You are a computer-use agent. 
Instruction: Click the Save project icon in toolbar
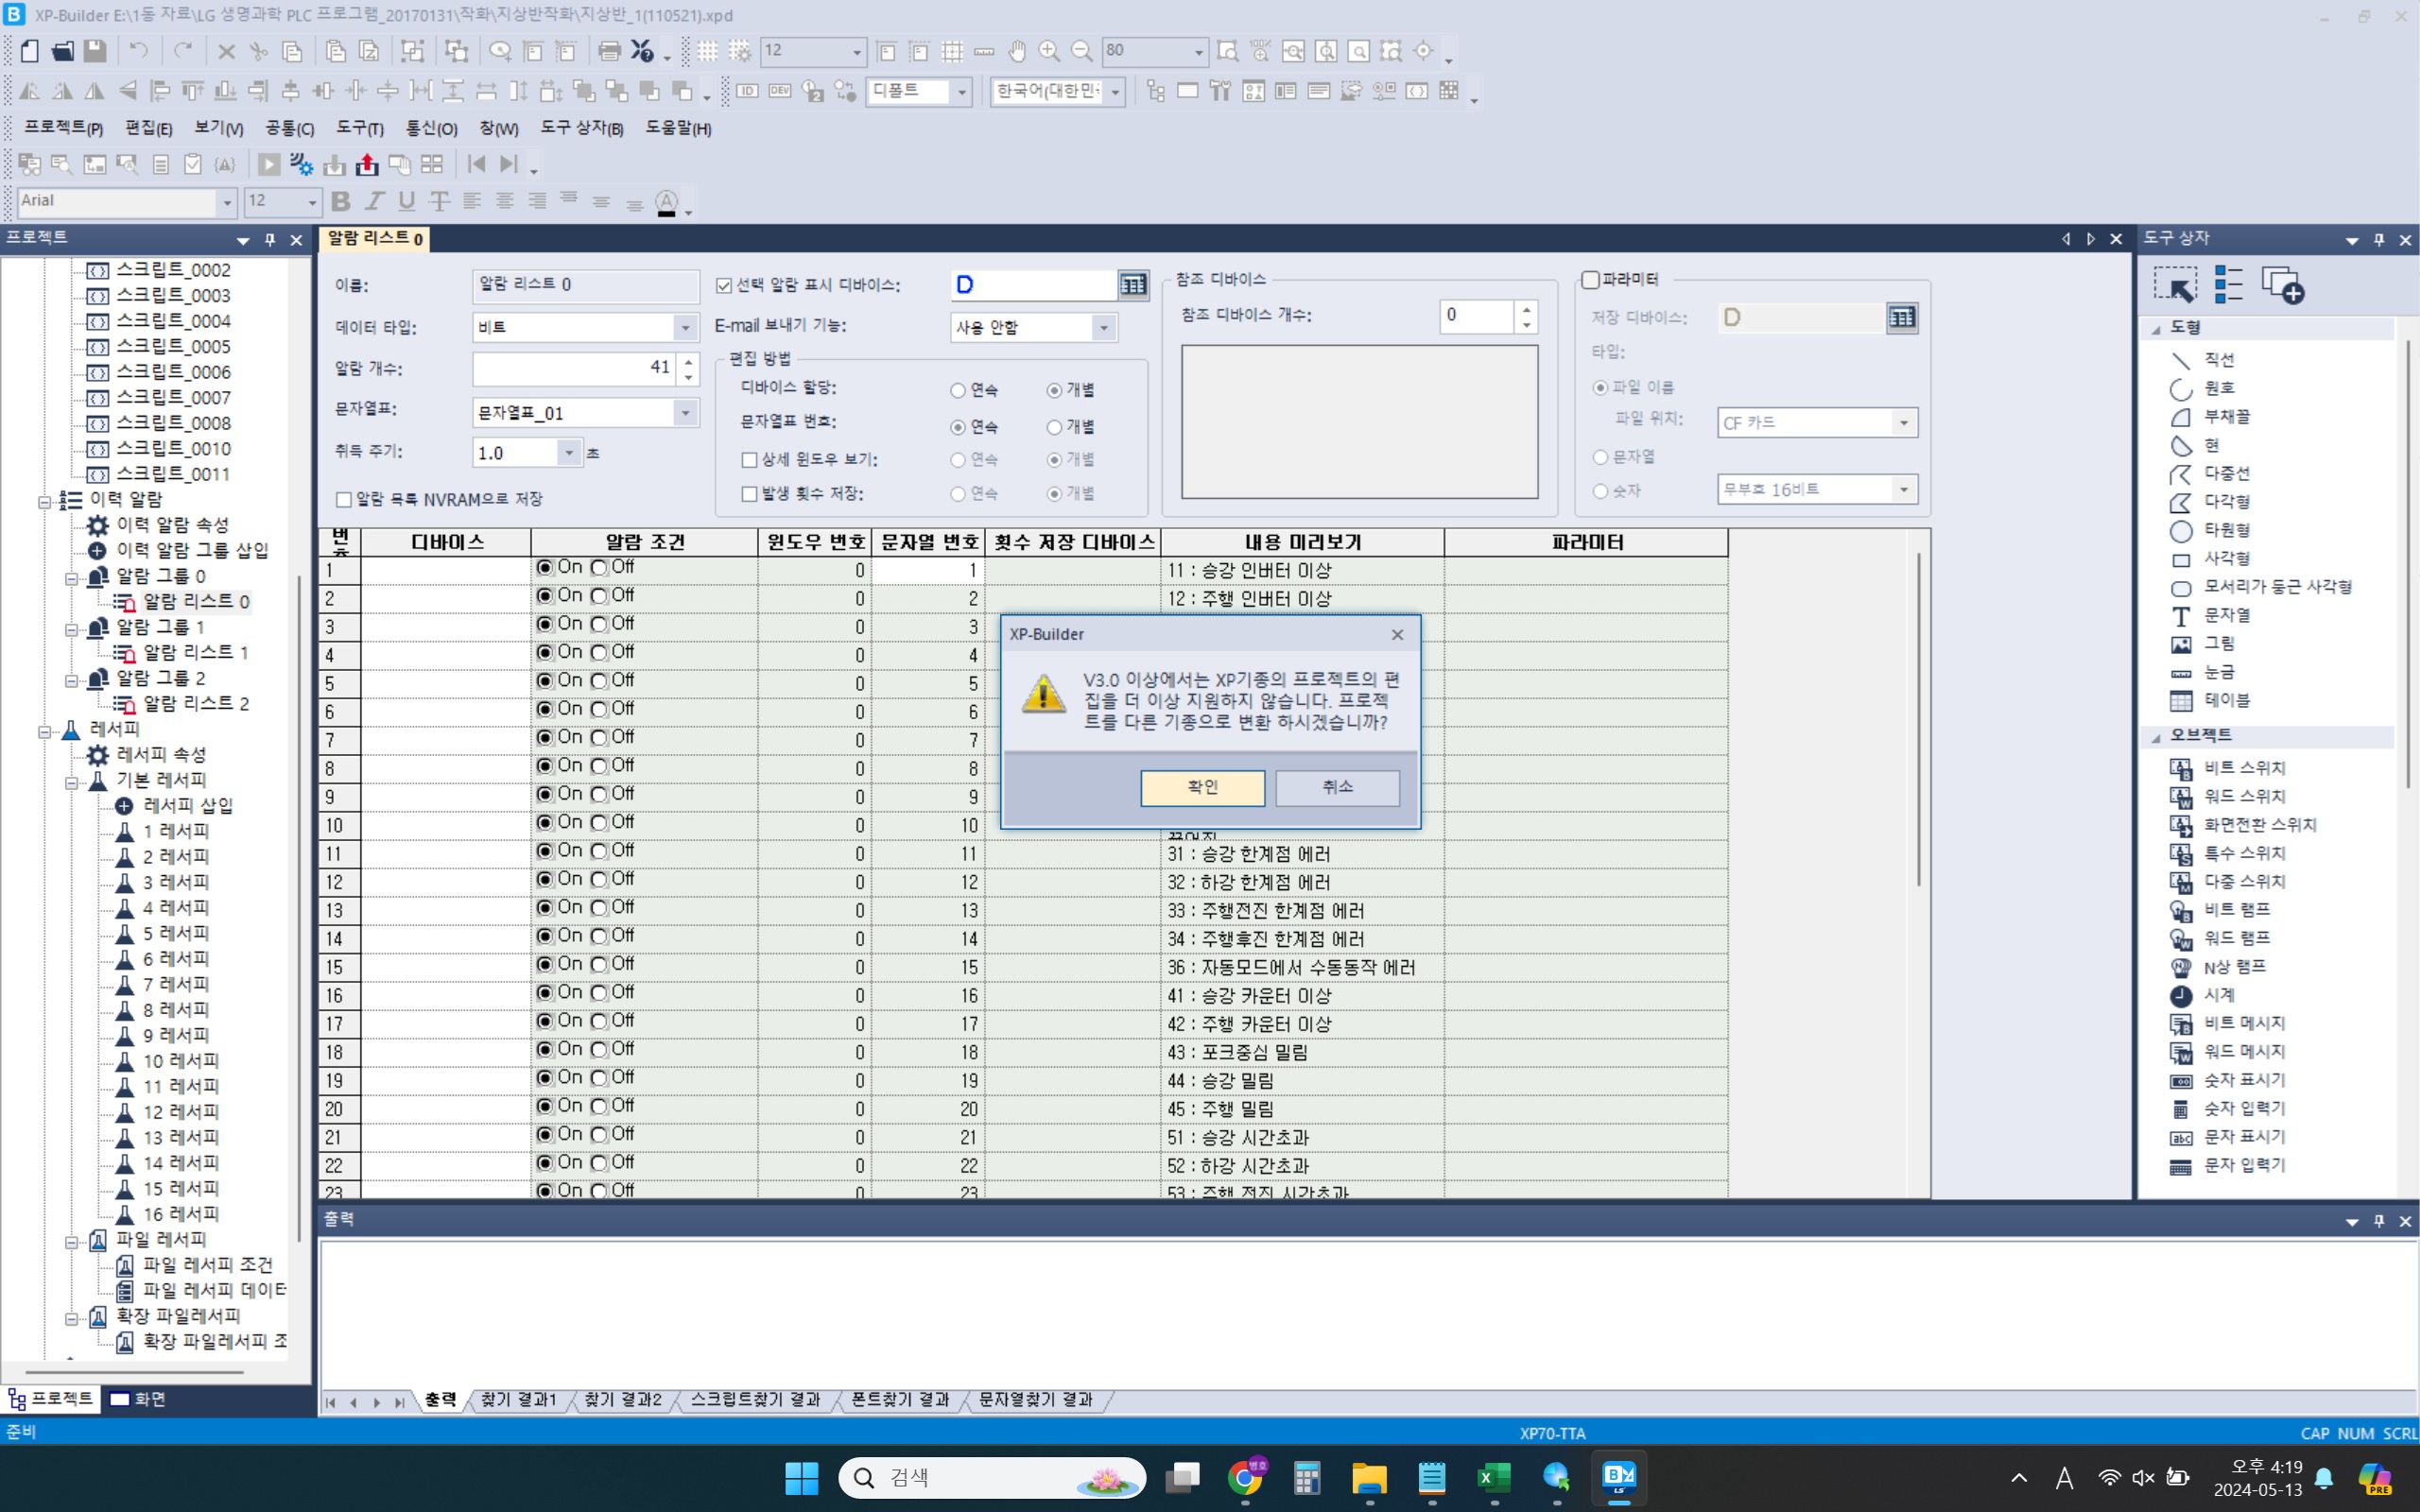95,51
